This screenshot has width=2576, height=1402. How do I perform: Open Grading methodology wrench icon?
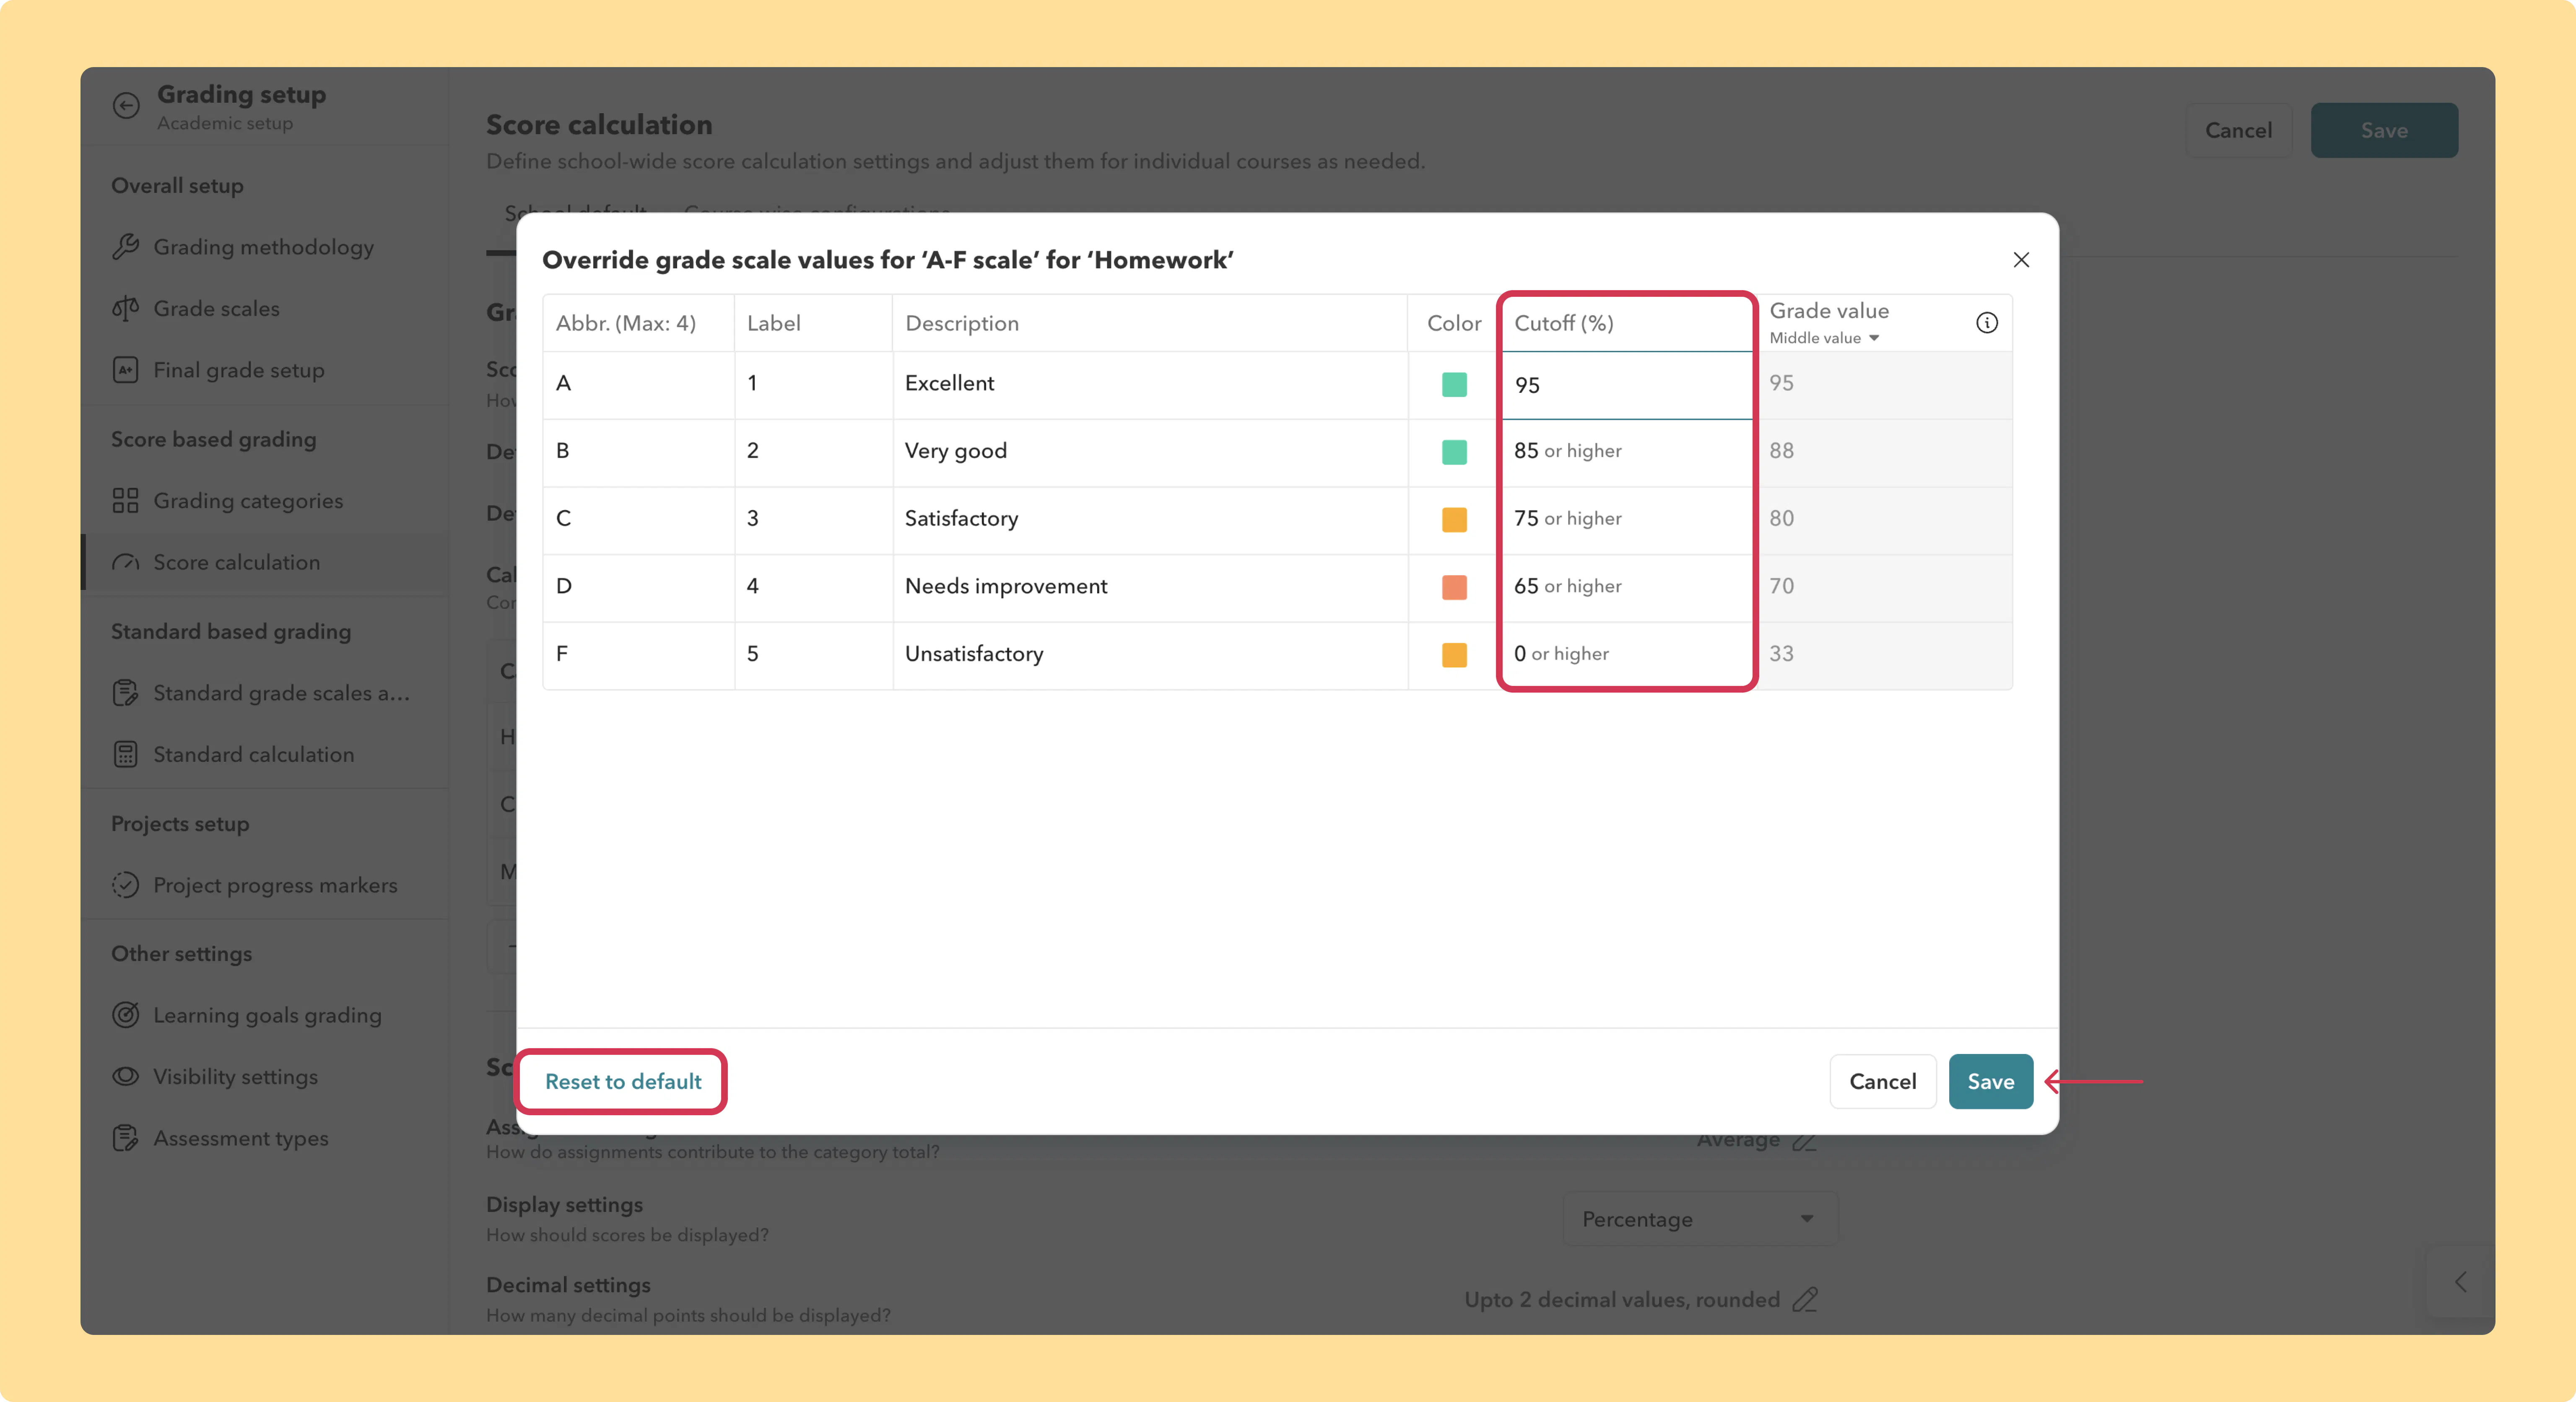pyautogui.click(x=126, y=247)
